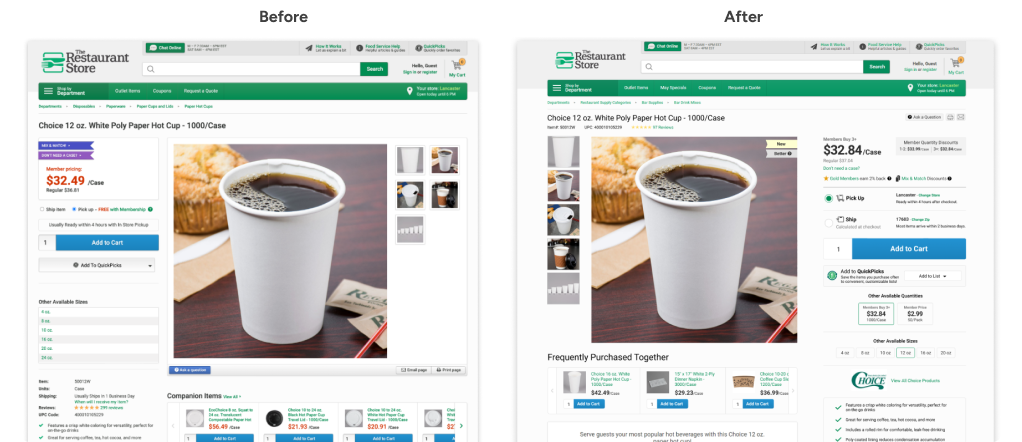Select the Pick Up radio in After page

pyautogui.click(x=828, y=198)
